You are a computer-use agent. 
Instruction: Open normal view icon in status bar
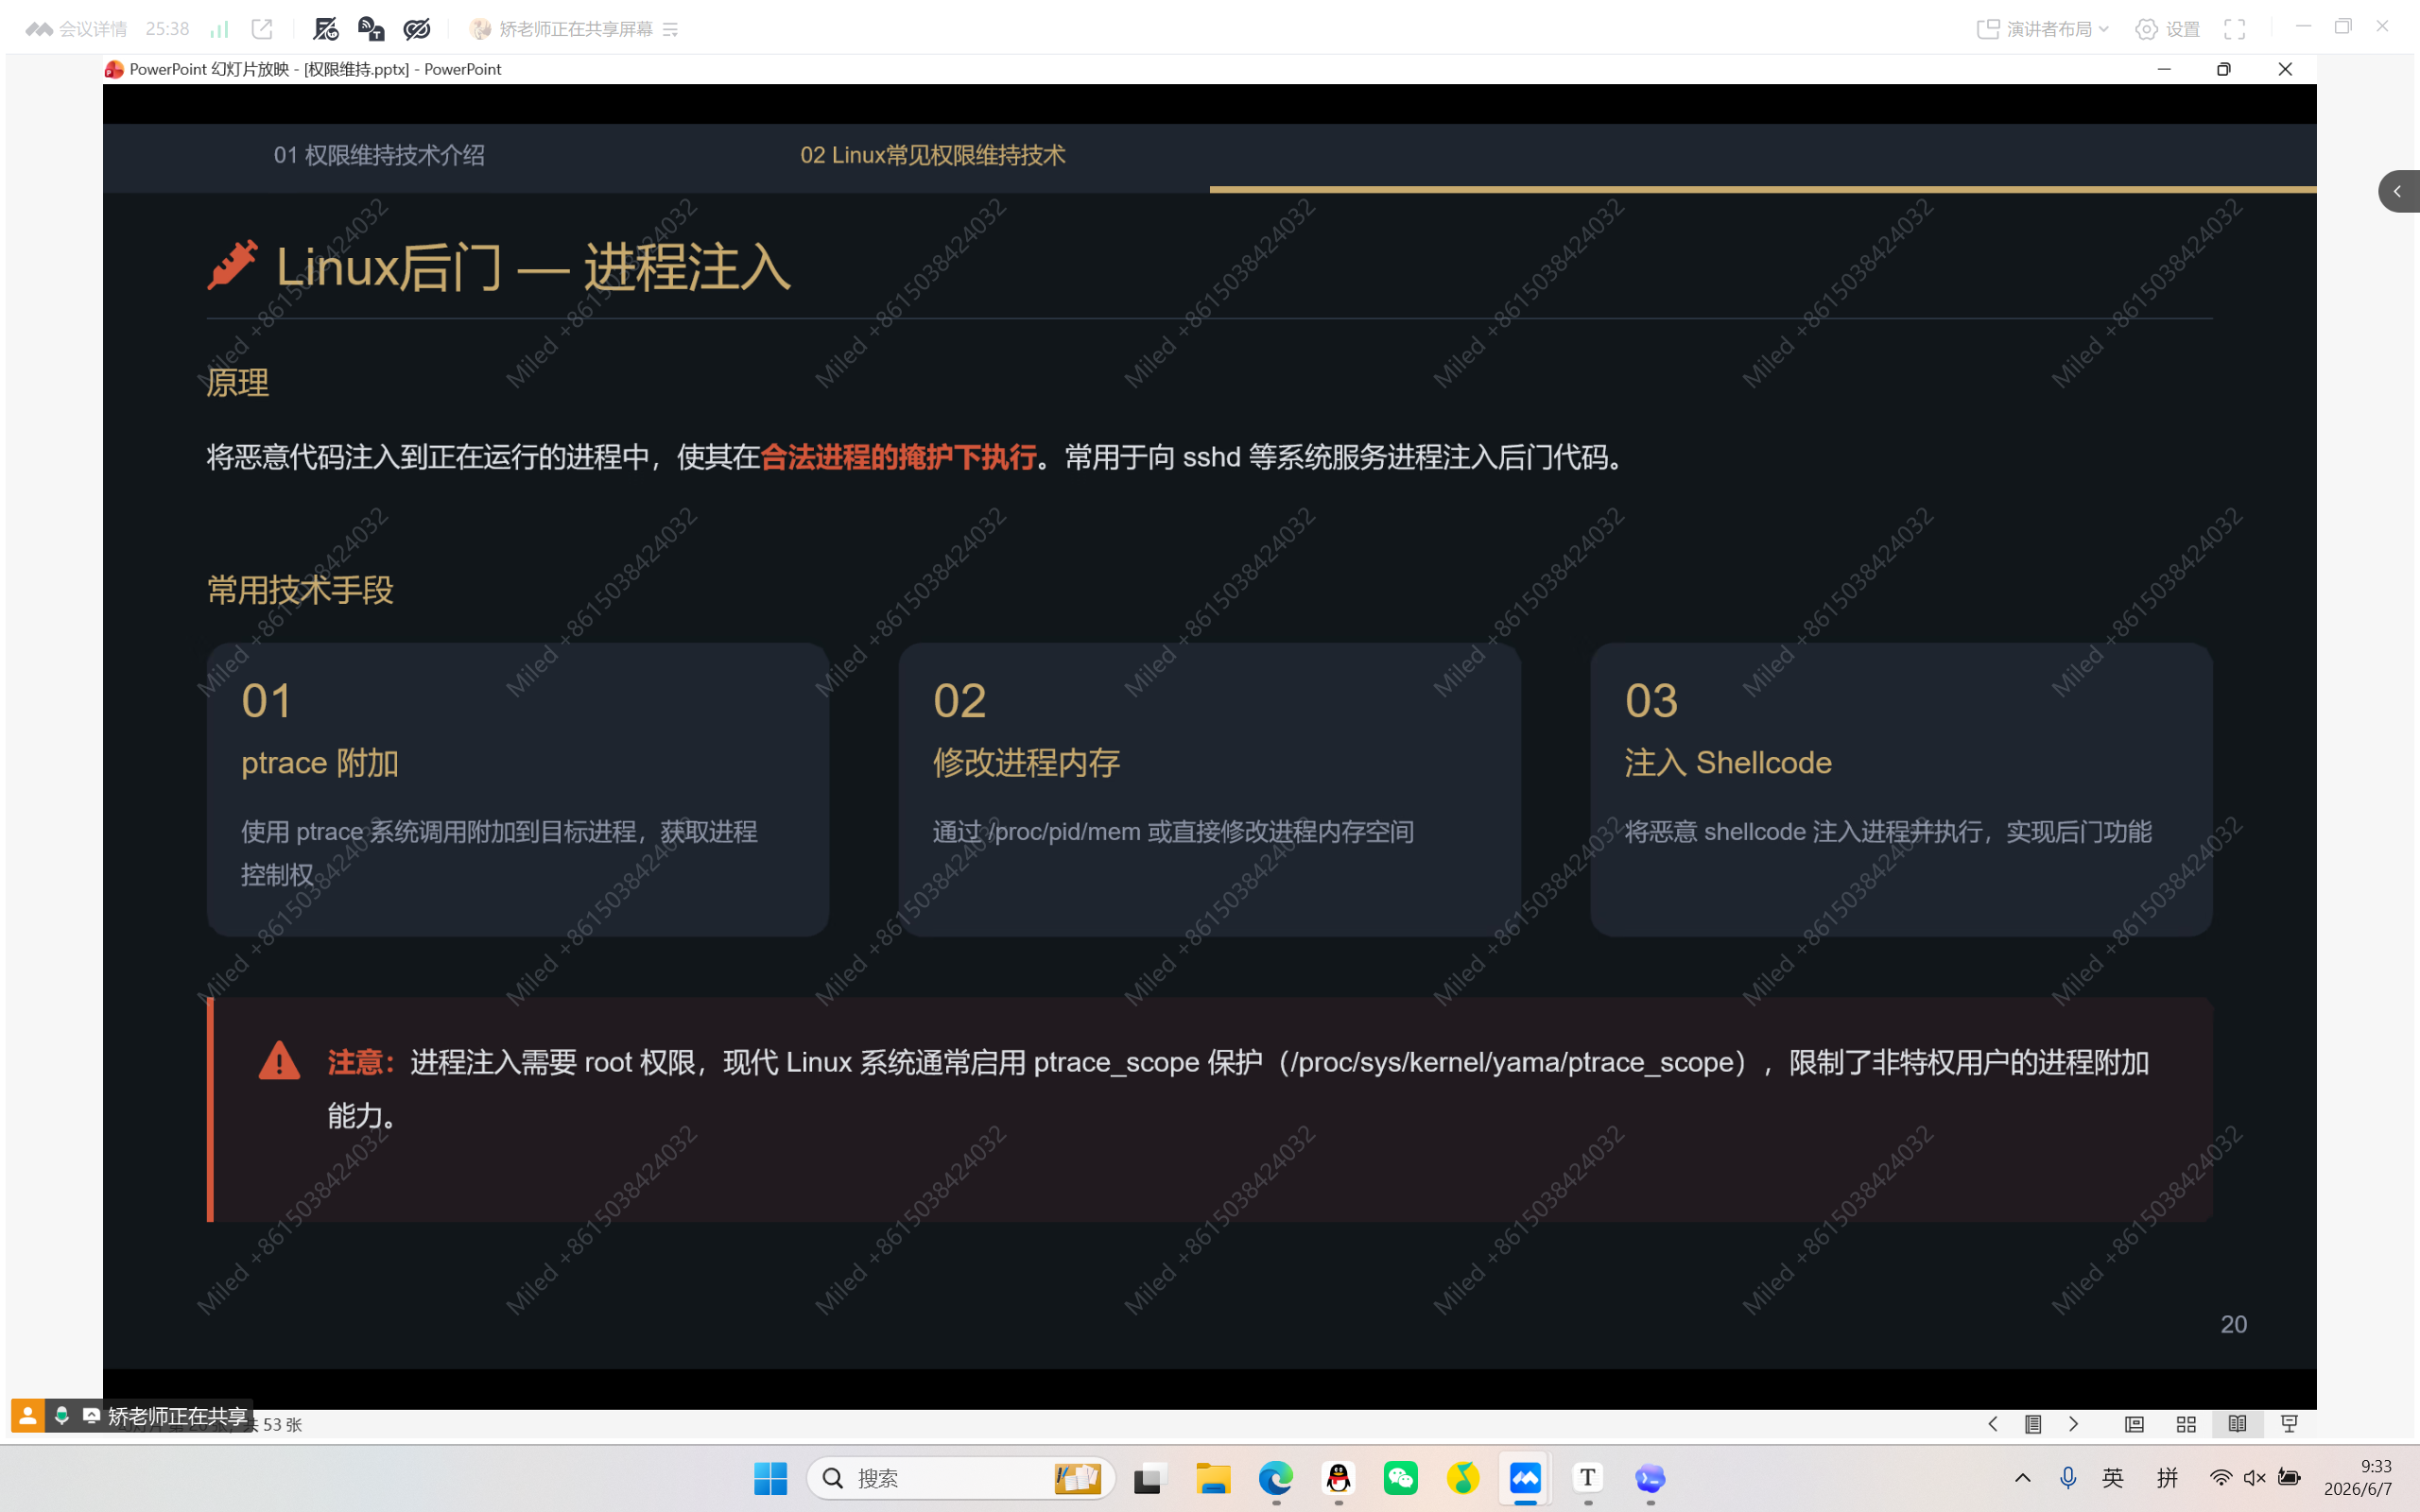coord(2134,1424)
